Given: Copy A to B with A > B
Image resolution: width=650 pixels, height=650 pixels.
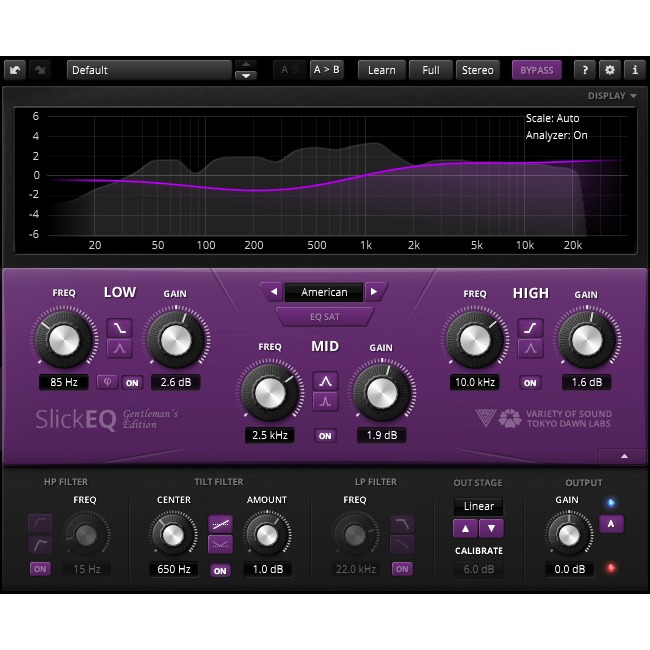Looking at the screenshot, I should pos(327,70).
